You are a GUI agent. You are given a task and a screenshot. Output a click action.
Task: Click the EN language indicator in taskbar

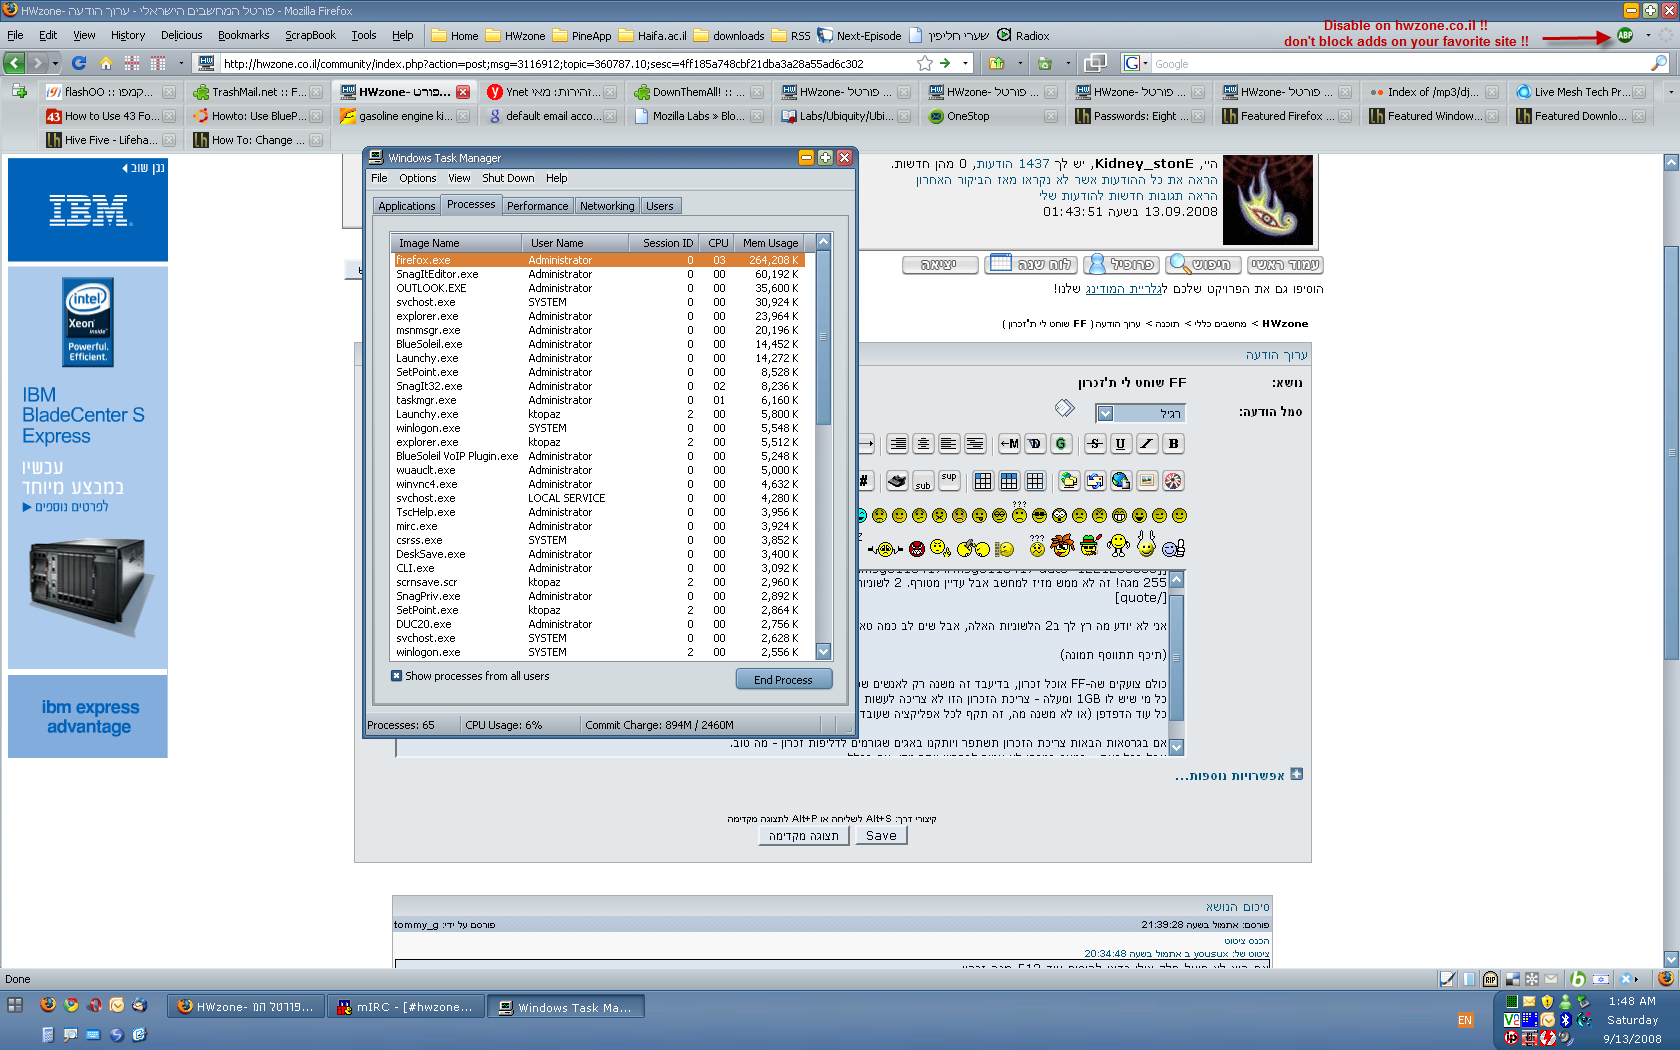(1465, 1020)
